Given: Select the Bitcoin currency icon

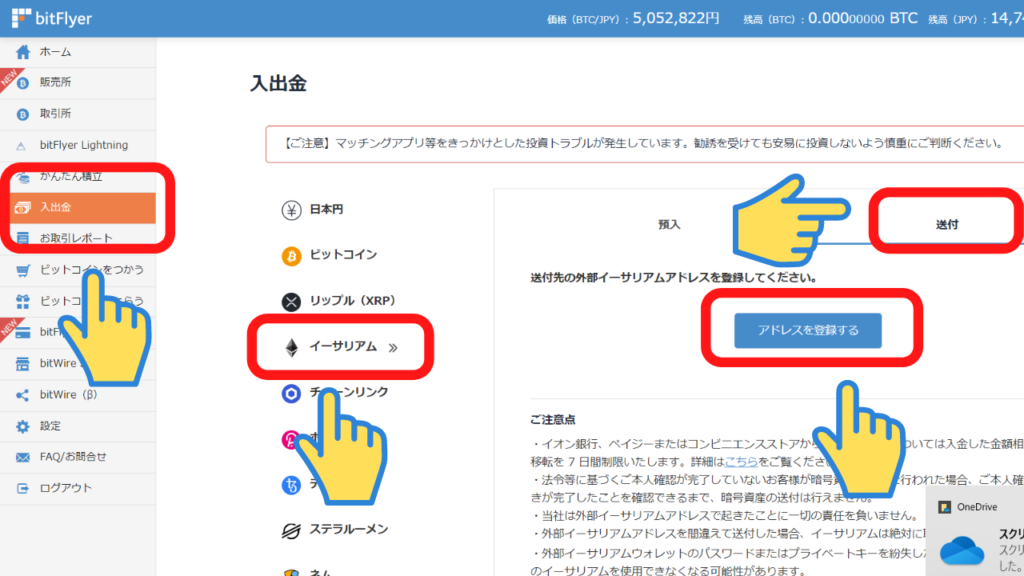Looking at the screenshot, I should click(x=292, y=256).
